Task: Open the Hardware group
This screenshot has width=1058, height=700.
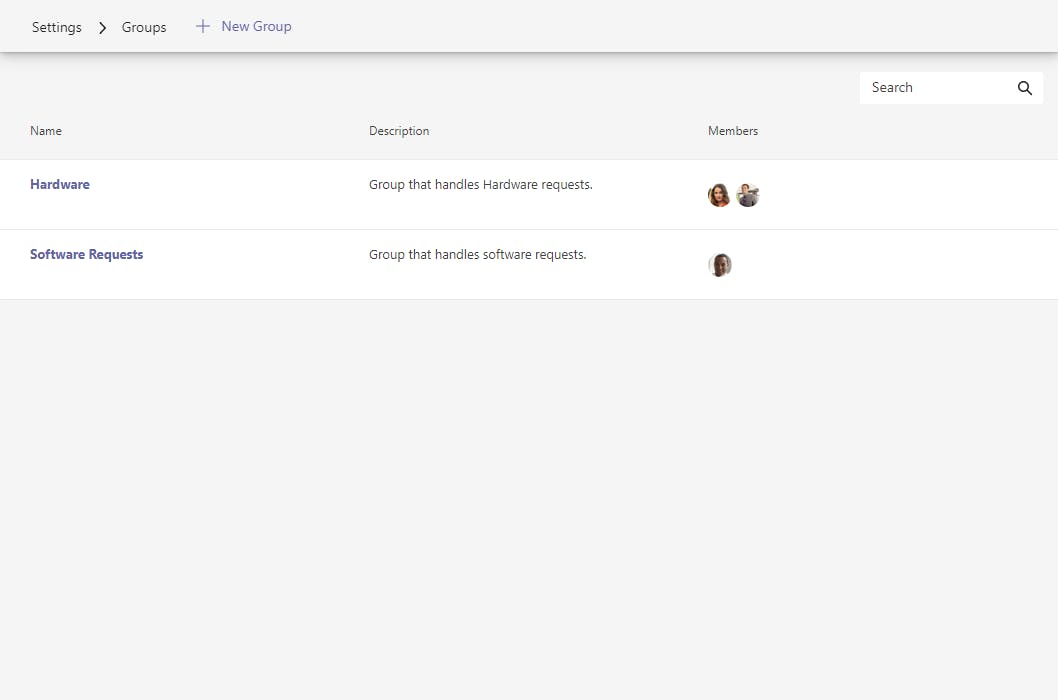Action: coord(60,184)
